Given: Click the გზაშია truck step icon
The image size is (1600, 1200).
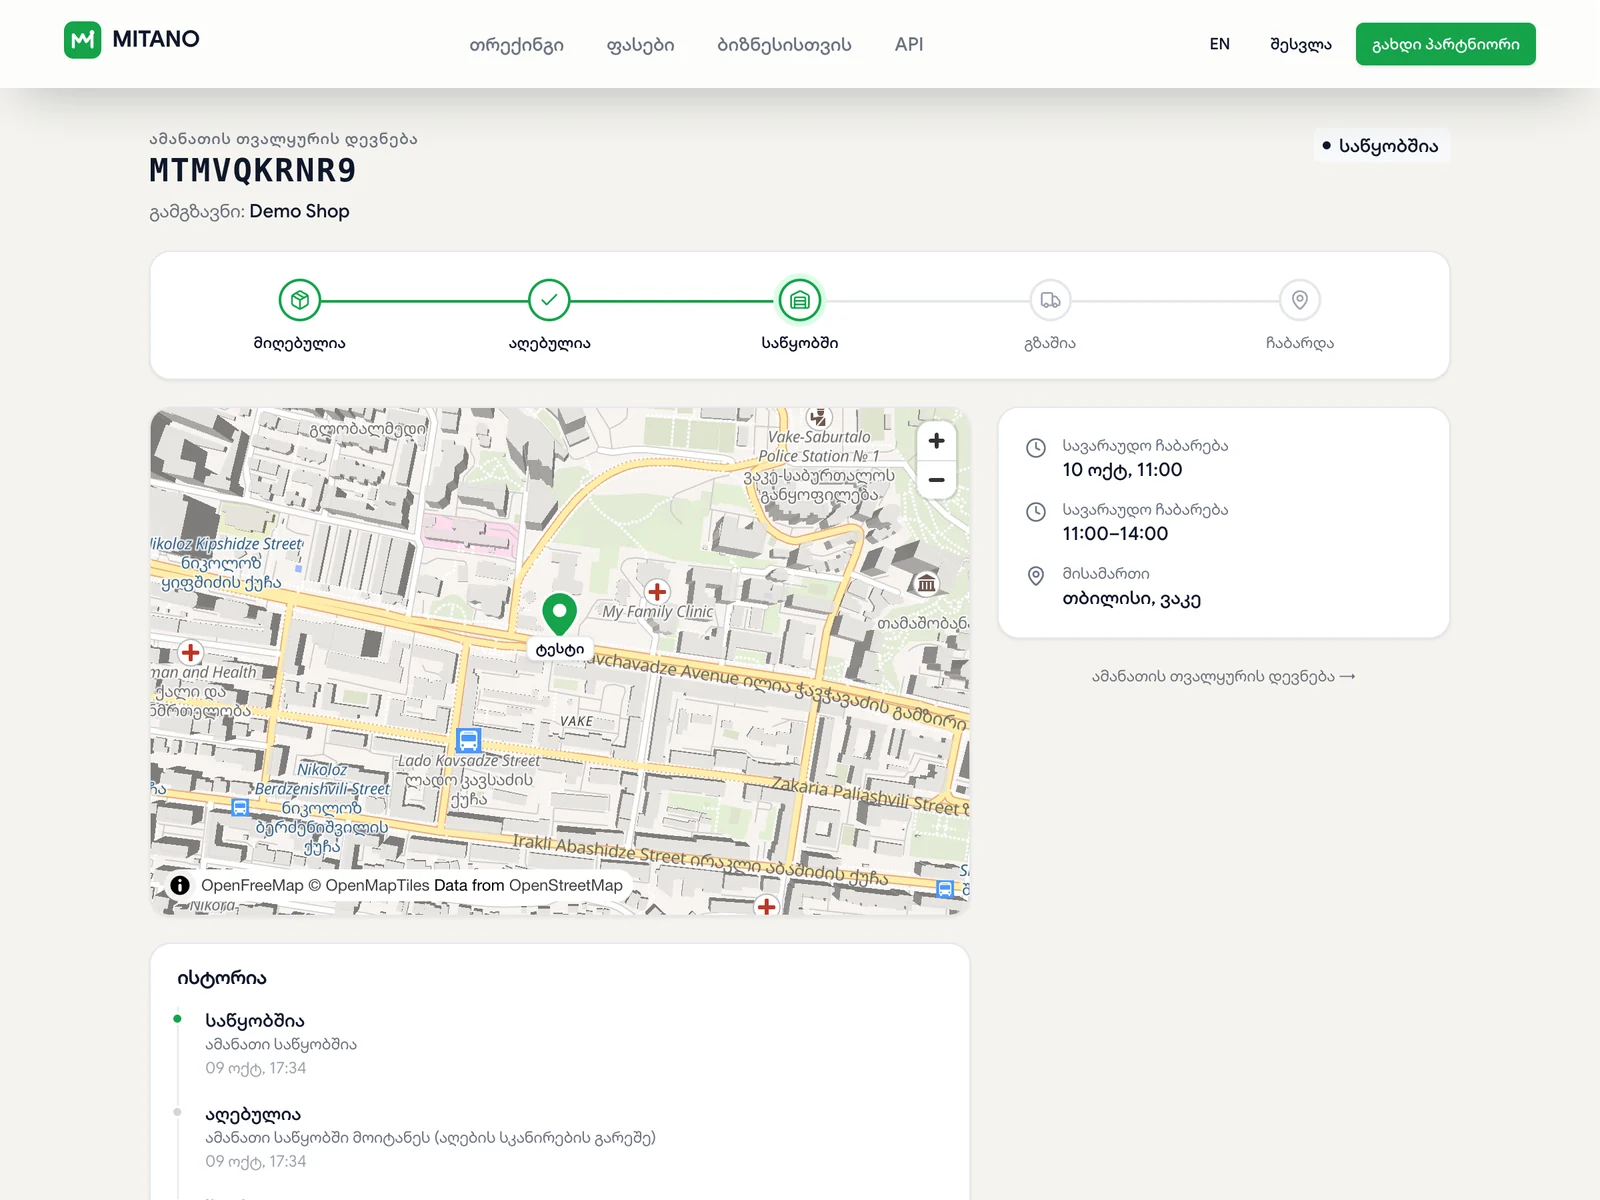Looking at the screenshot, I should 1050,300.
